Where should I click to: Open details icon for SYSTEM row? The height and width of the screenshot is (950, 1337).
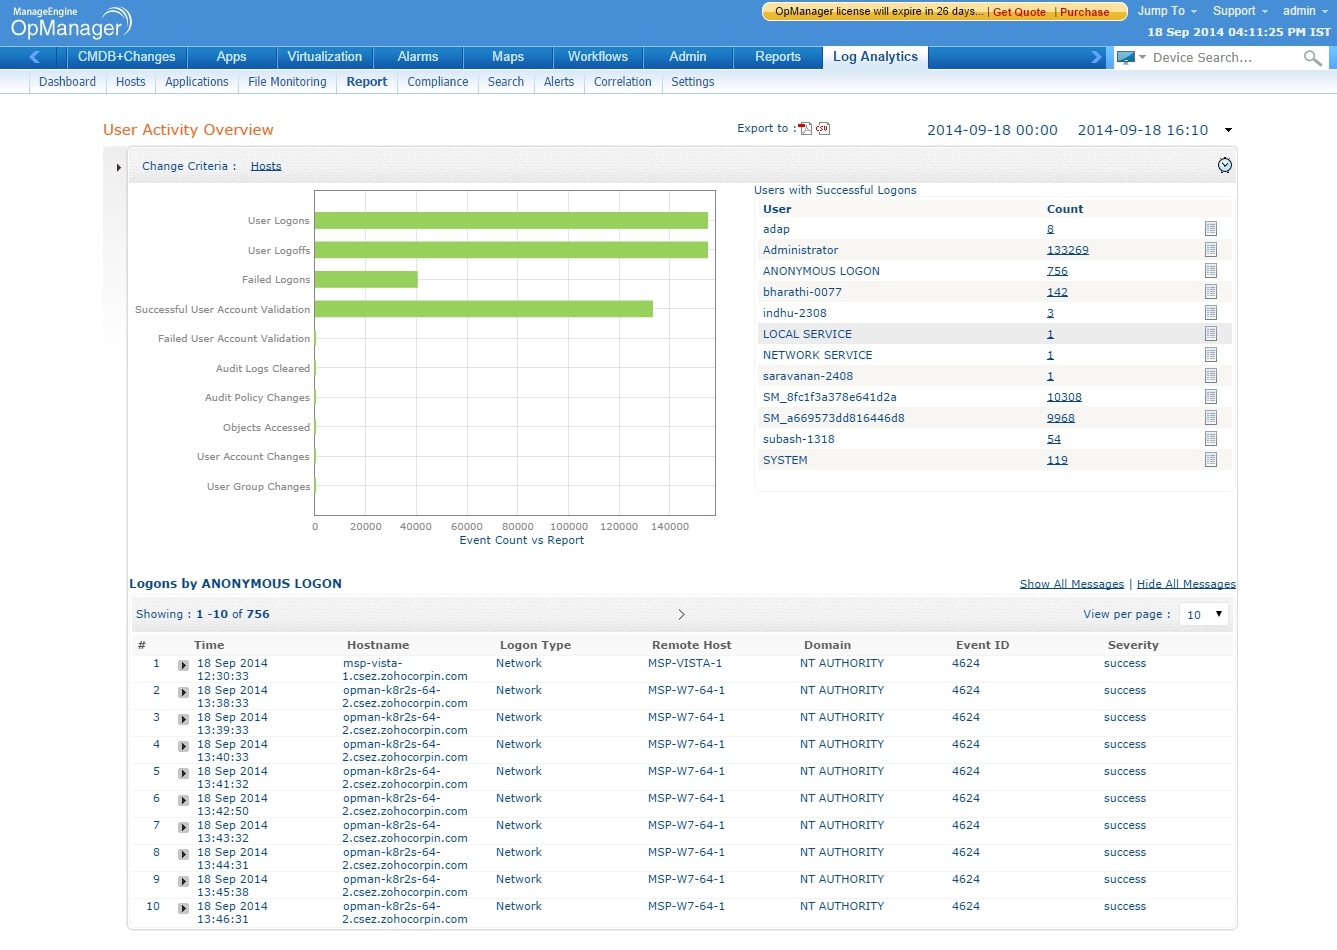click(1211, 460)
